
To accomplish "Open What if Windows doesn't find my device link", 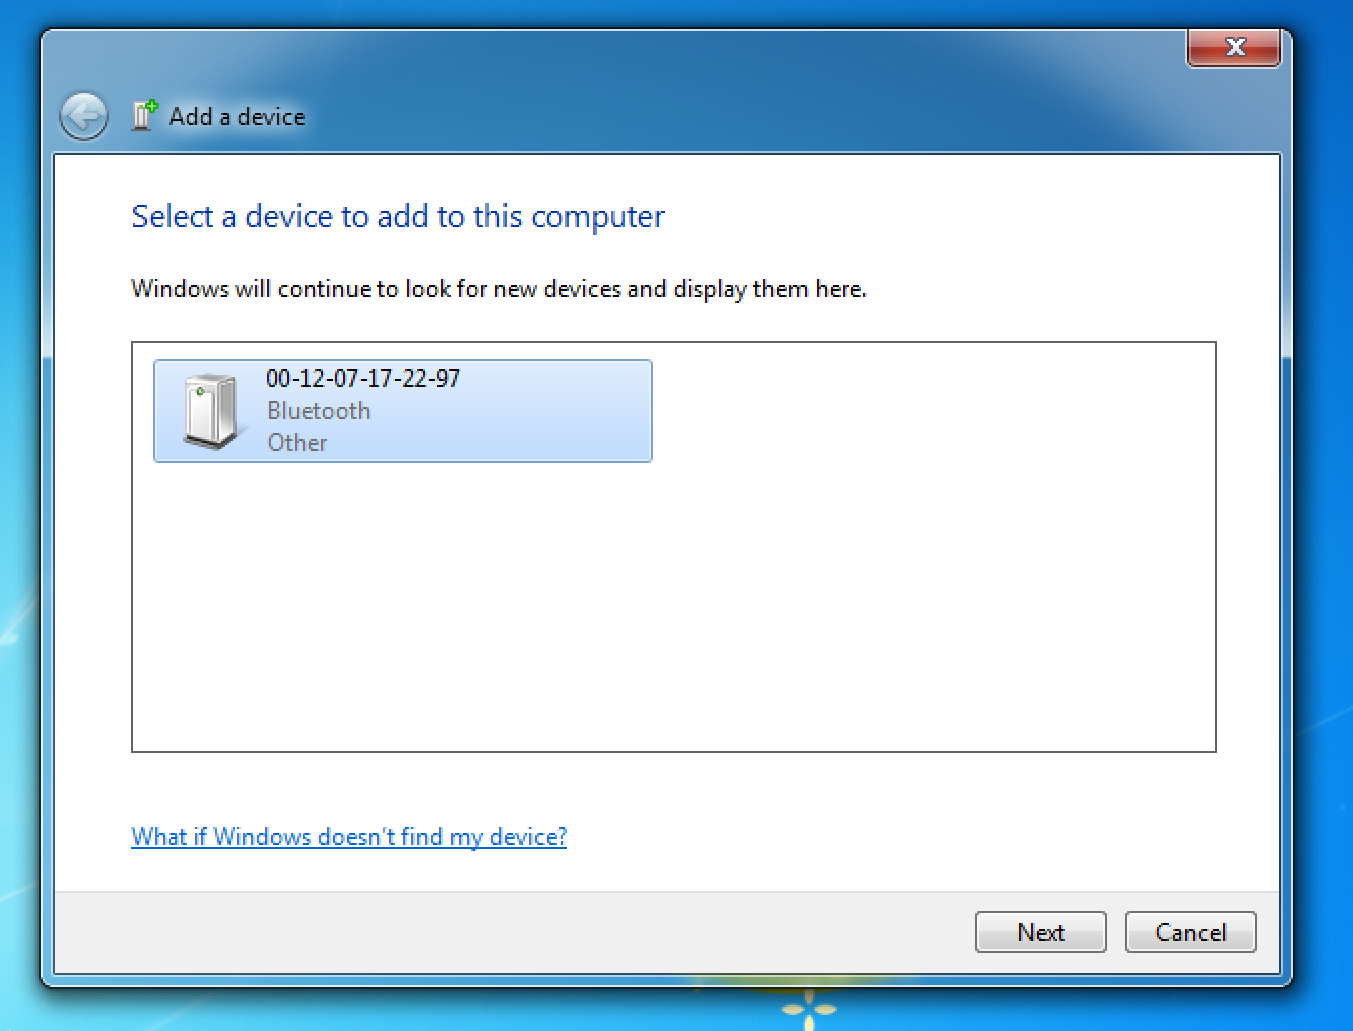I will coord(349,836).
